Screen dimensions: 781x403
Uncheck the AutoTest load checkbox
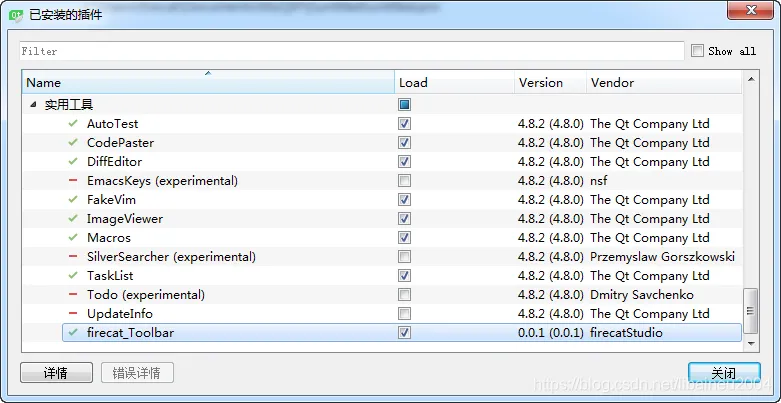(404, 124)
